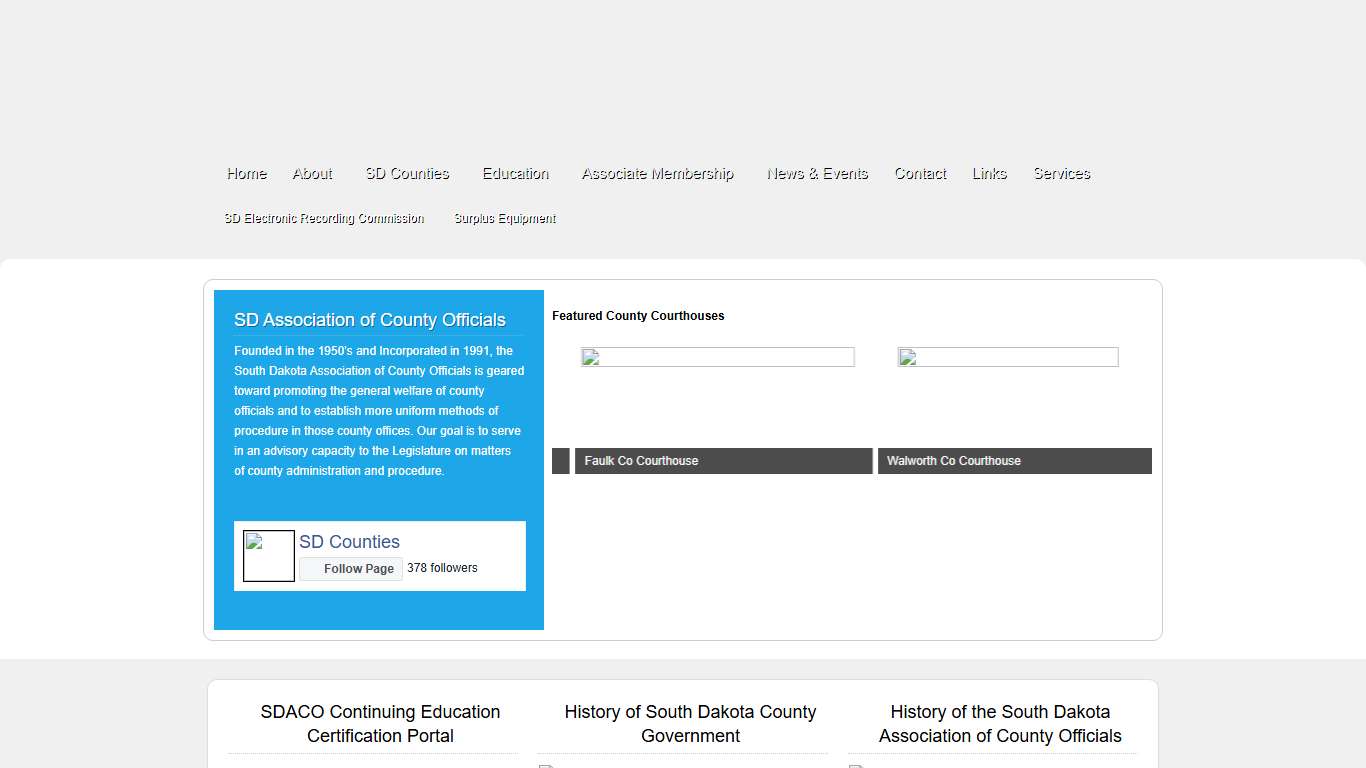Viewport: 1366px width, 768px height.
Task: Expand the SD Counties navigation menu
Action: pos(406,173)
